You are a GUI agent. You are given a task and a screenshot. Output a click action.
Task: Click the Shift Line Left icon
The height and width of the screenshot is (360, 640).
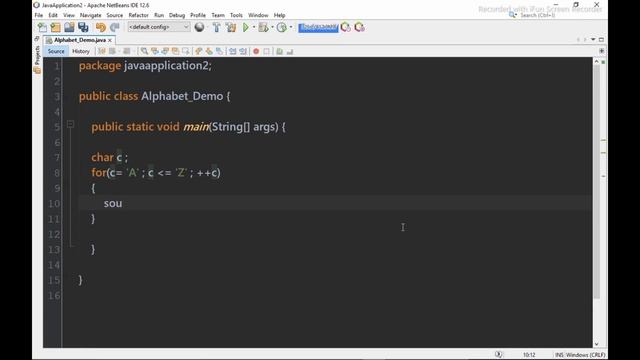point(233,51)
